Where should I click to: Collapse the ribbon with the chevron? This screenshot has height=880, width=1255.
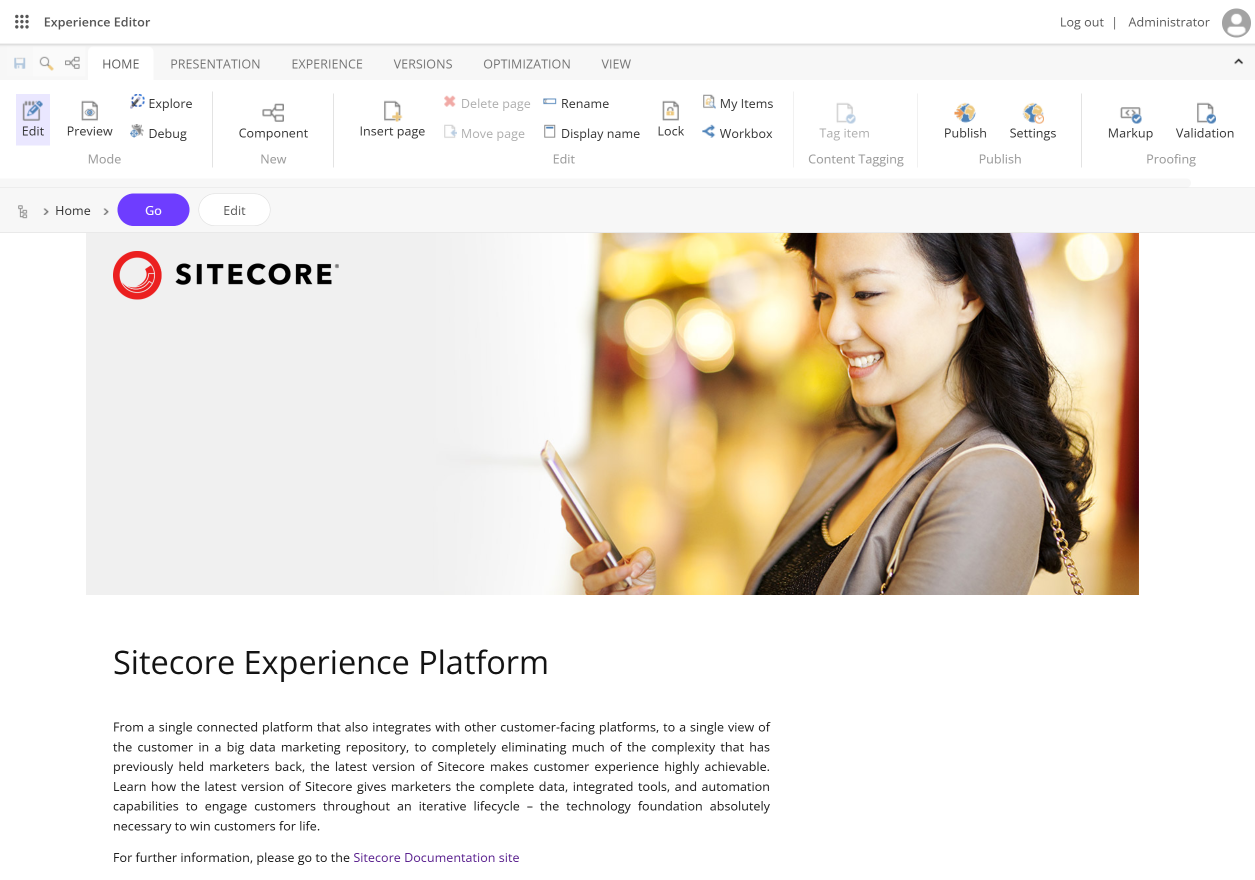pyautogui.click(x=1239, y=62)
